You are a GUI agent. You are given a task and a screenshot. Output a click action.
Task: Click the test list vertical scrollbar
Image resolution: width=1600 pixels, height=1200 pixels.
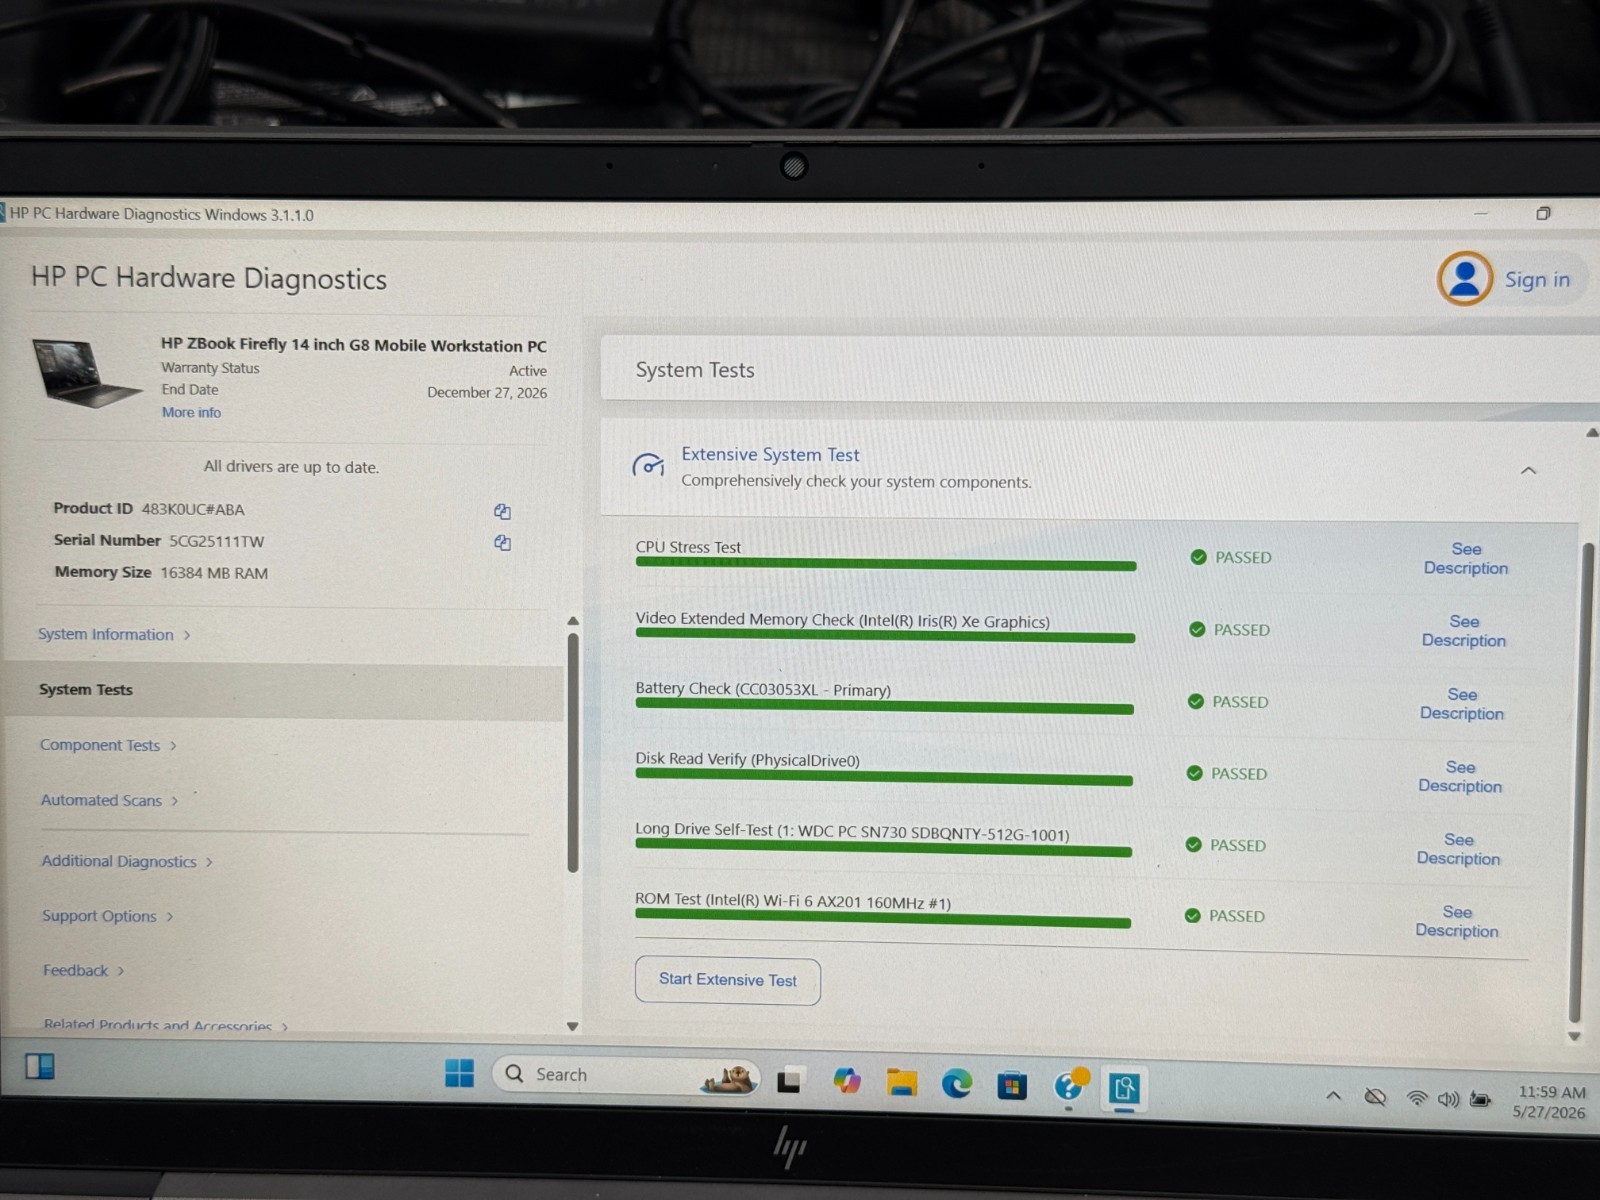(1579, 782)
